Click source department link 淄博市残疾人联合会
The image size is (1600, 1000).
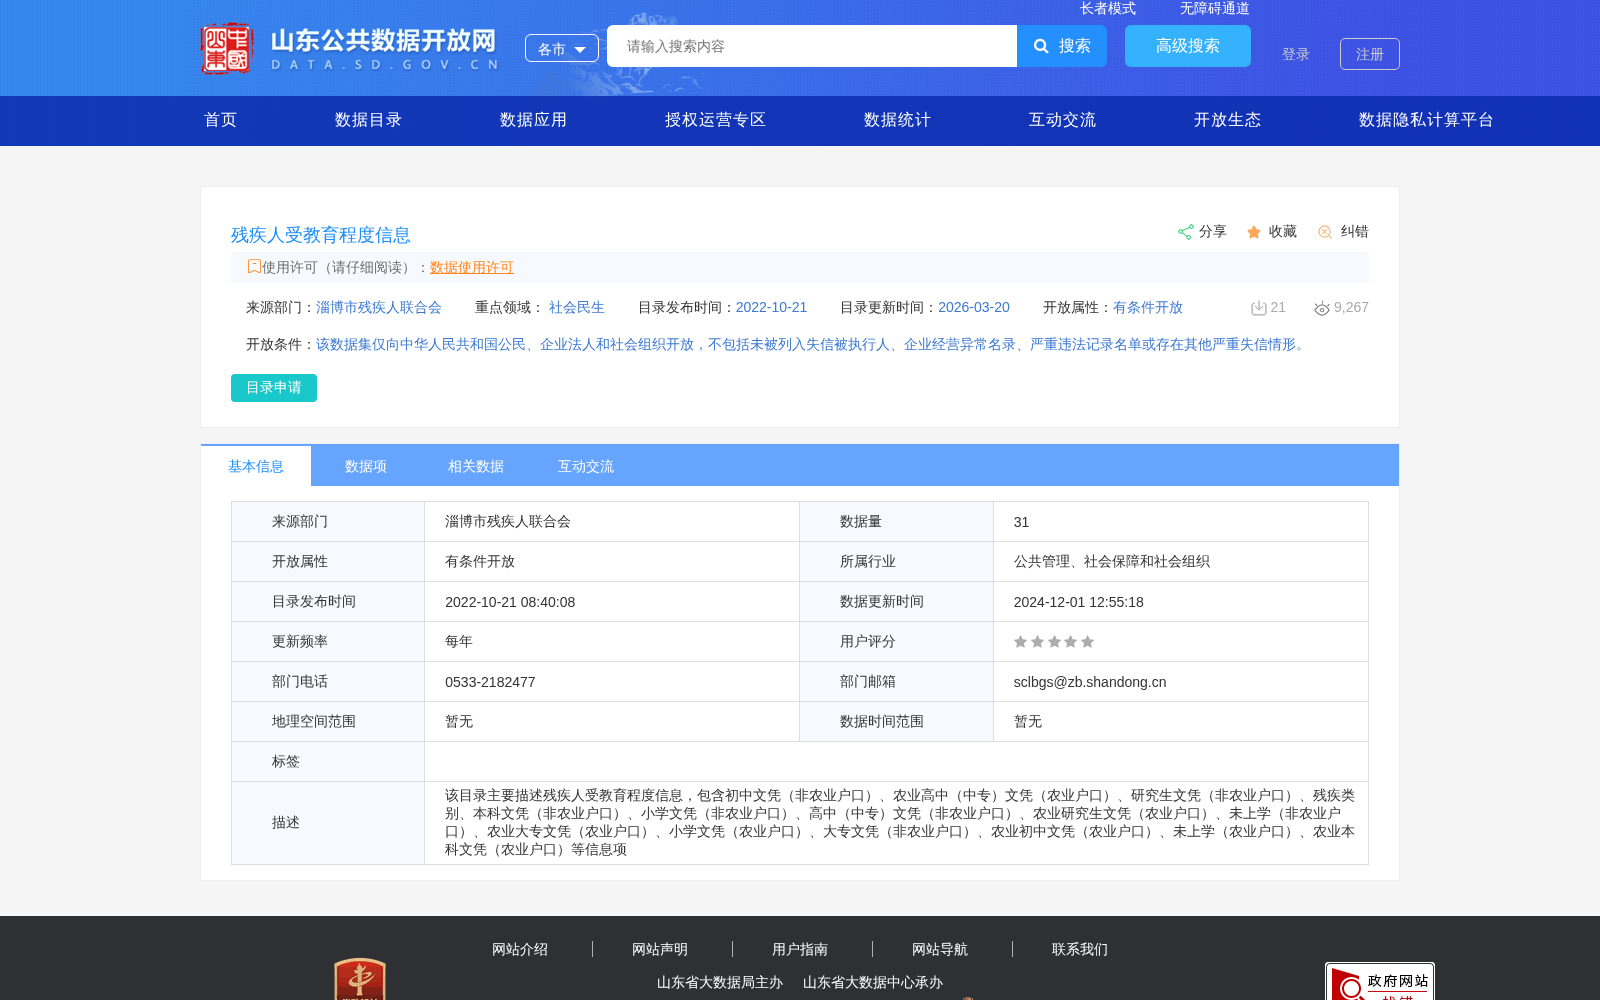379,308
